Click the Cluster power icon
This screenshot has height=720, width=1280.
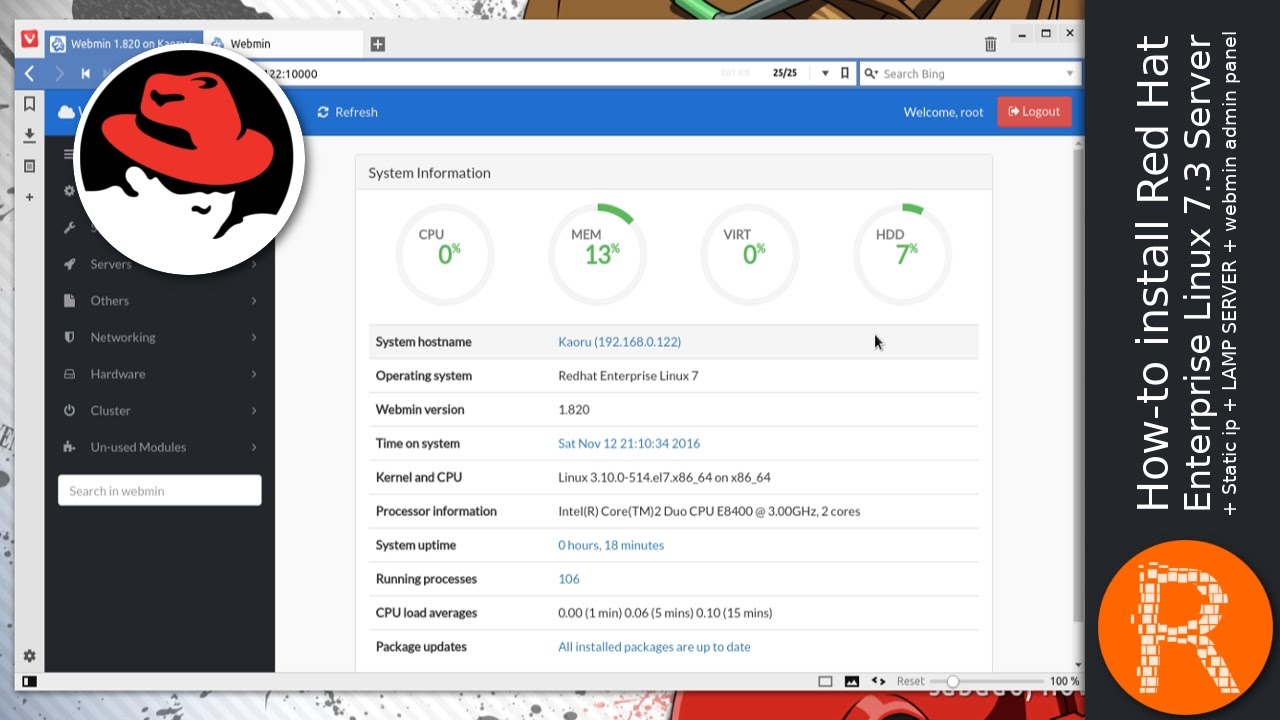click(x=69, y=411)
